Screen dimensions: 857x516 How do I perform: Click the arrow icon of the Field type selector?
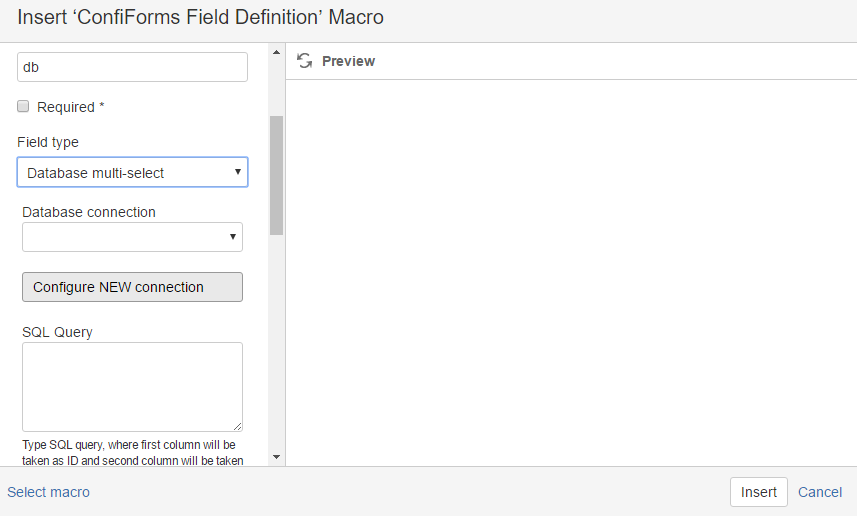point(238,172)
